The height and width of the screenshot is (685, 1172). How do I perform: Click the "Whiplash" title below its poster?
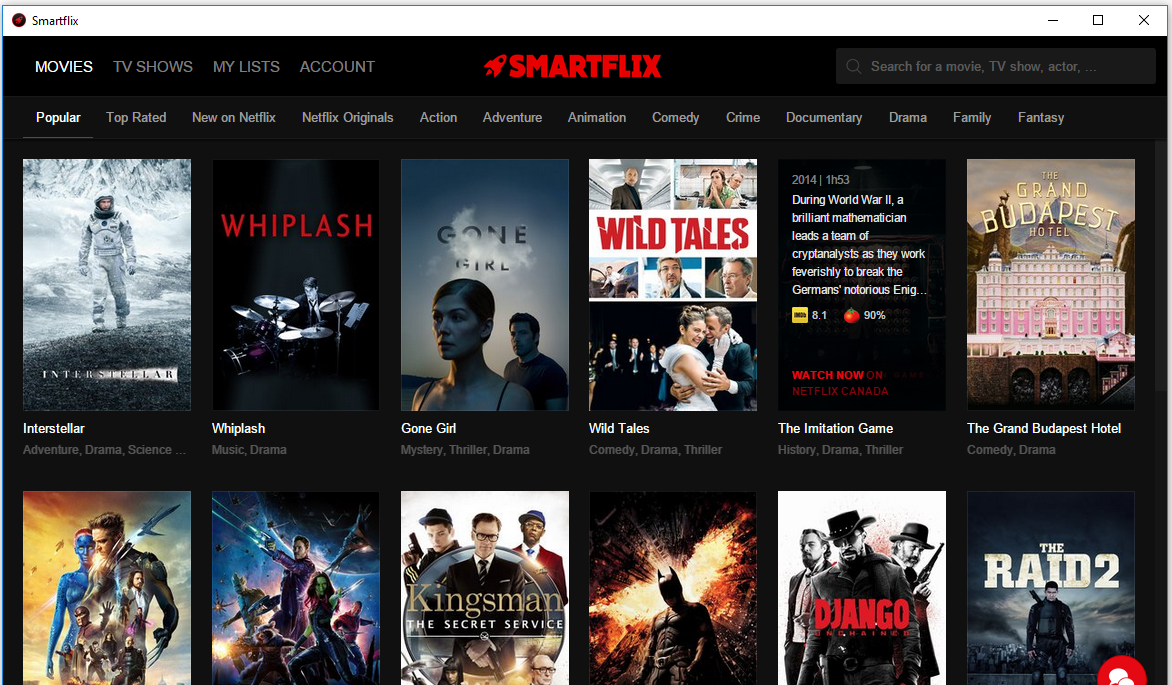point(238,428)
